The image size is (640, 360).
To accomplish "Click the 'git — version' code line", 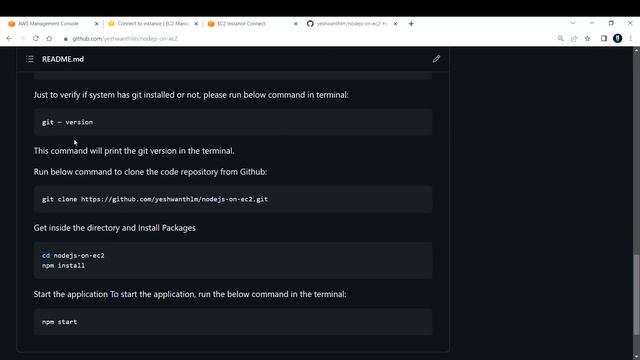I will [x=67, y=122].
